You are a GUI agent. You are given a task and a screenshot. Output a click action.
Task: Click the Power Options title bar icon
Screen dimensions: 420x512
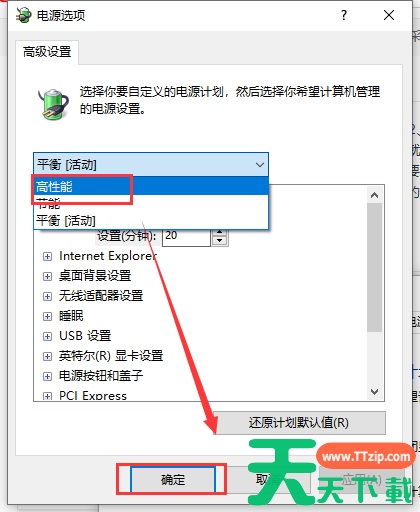pos(23,15)
